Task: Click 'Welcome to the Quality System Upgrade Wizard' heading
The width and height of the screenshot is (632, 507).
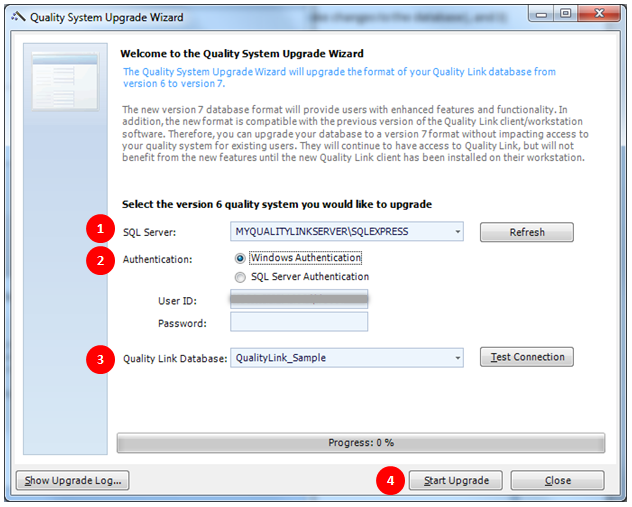Action: (242, 54)
